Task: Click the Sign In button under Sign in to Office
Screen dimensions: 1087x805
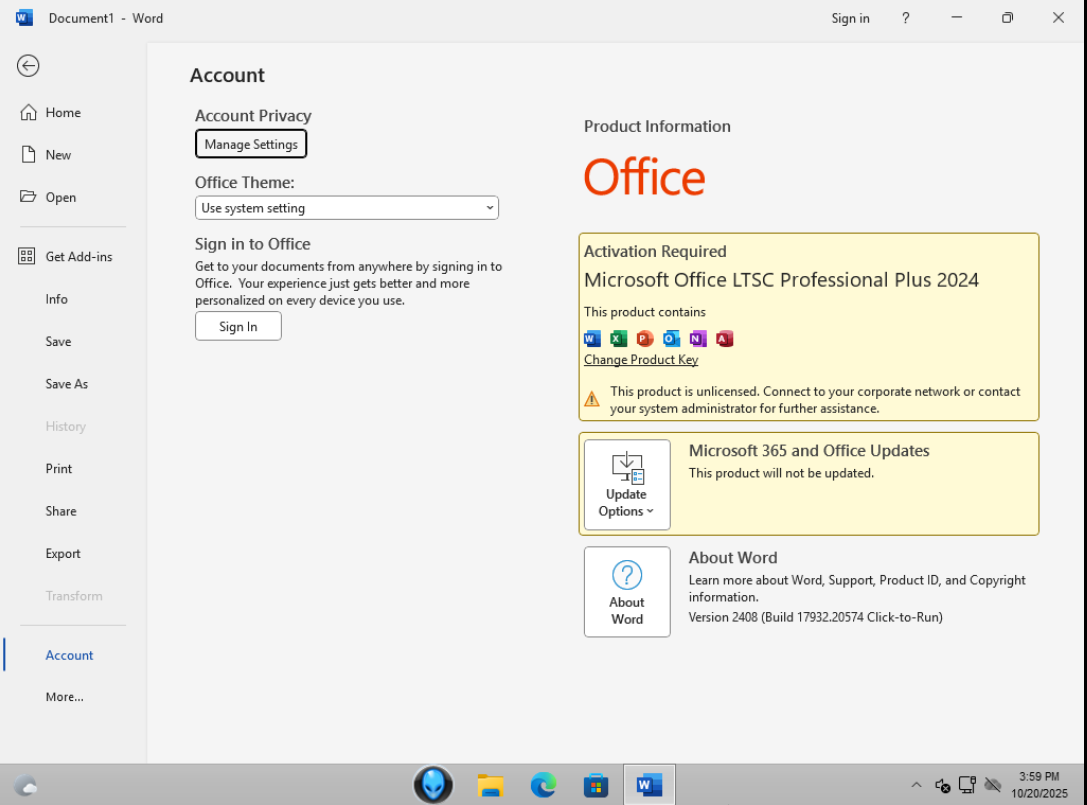Action: (238, 327)
